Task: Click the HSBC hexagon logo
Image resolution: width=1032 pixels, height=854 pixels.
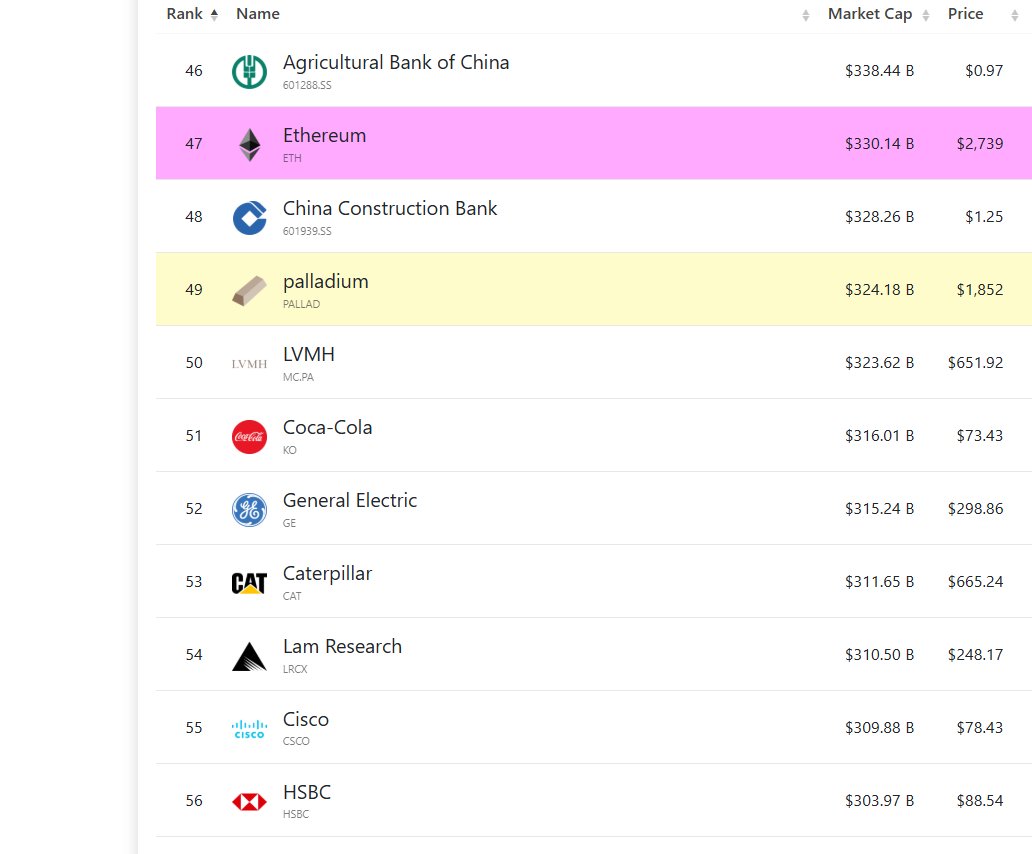Action: 249,801
